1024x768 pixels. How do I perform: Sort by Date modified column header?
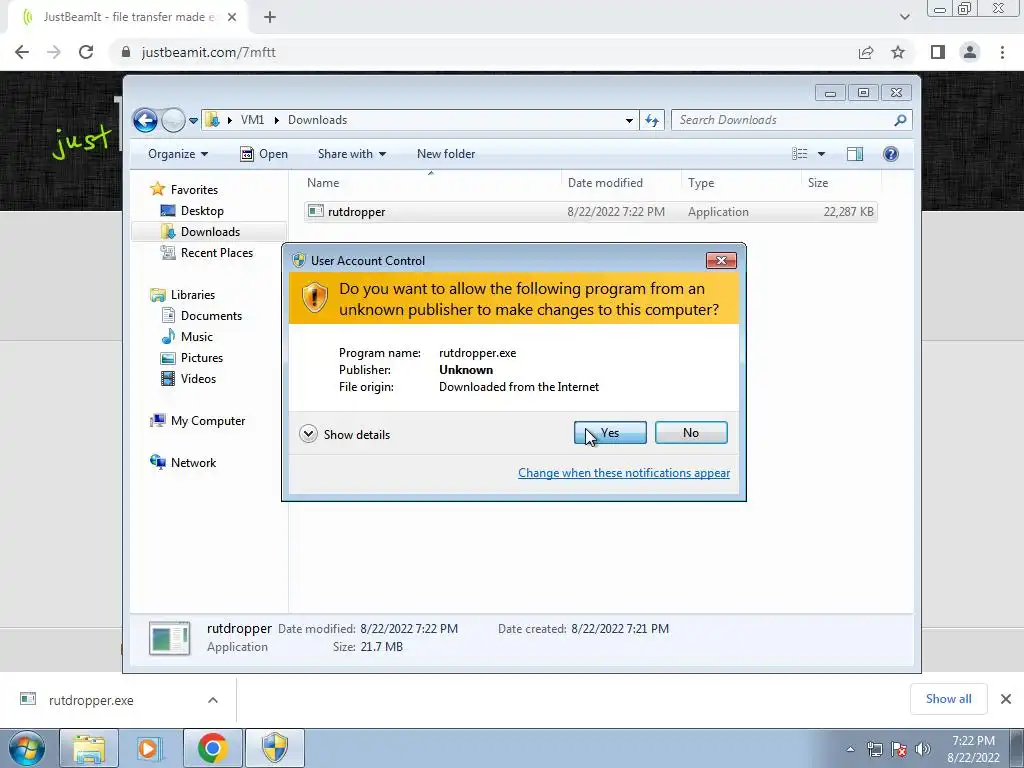point(621,183)
